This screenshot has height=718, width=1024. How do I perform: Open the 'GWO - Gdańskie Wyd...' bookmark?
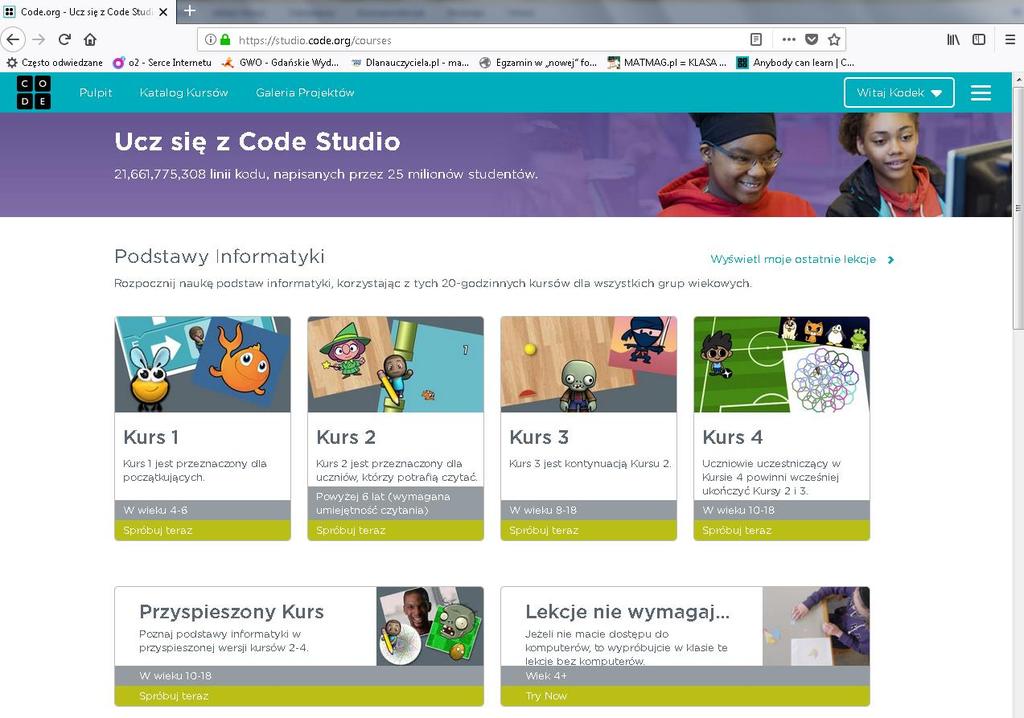point(281,63)
